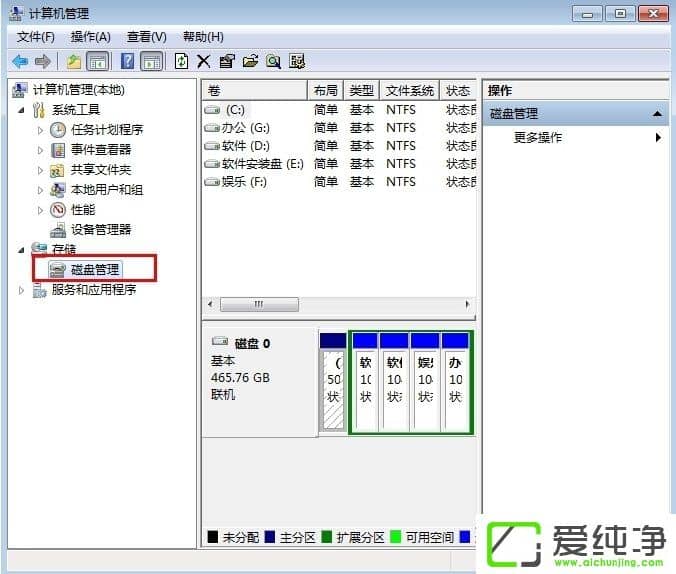Click the up-one-level folder toolbar icon

pyautogui.click(x=74, y=62)
